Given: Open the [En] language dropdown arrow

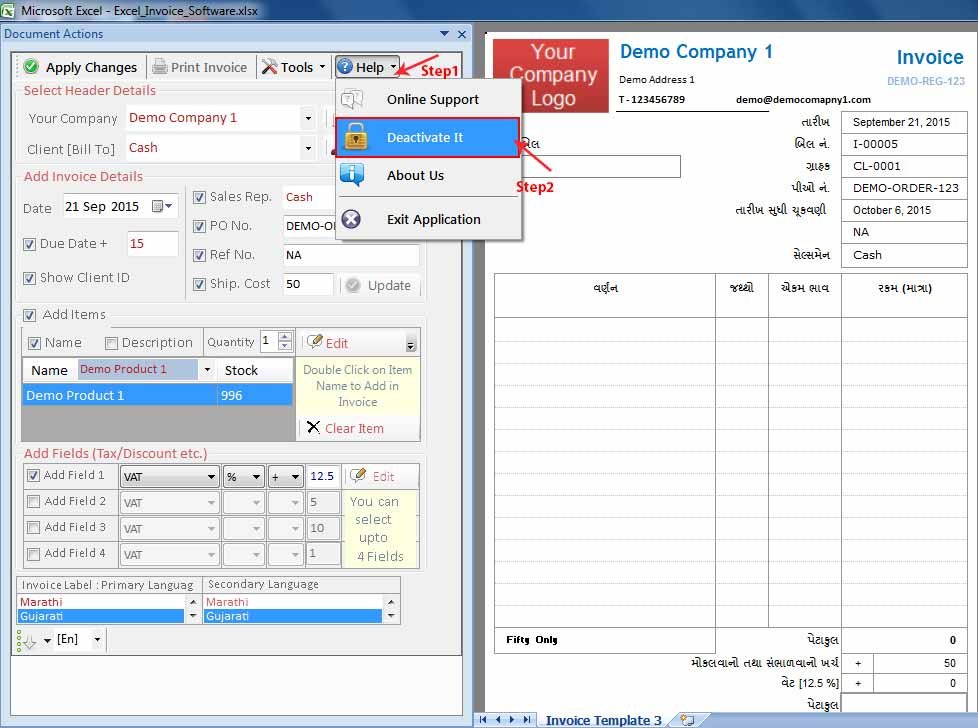Looking at the screenshot, I should pyautogui.click(x=97, y=639).
